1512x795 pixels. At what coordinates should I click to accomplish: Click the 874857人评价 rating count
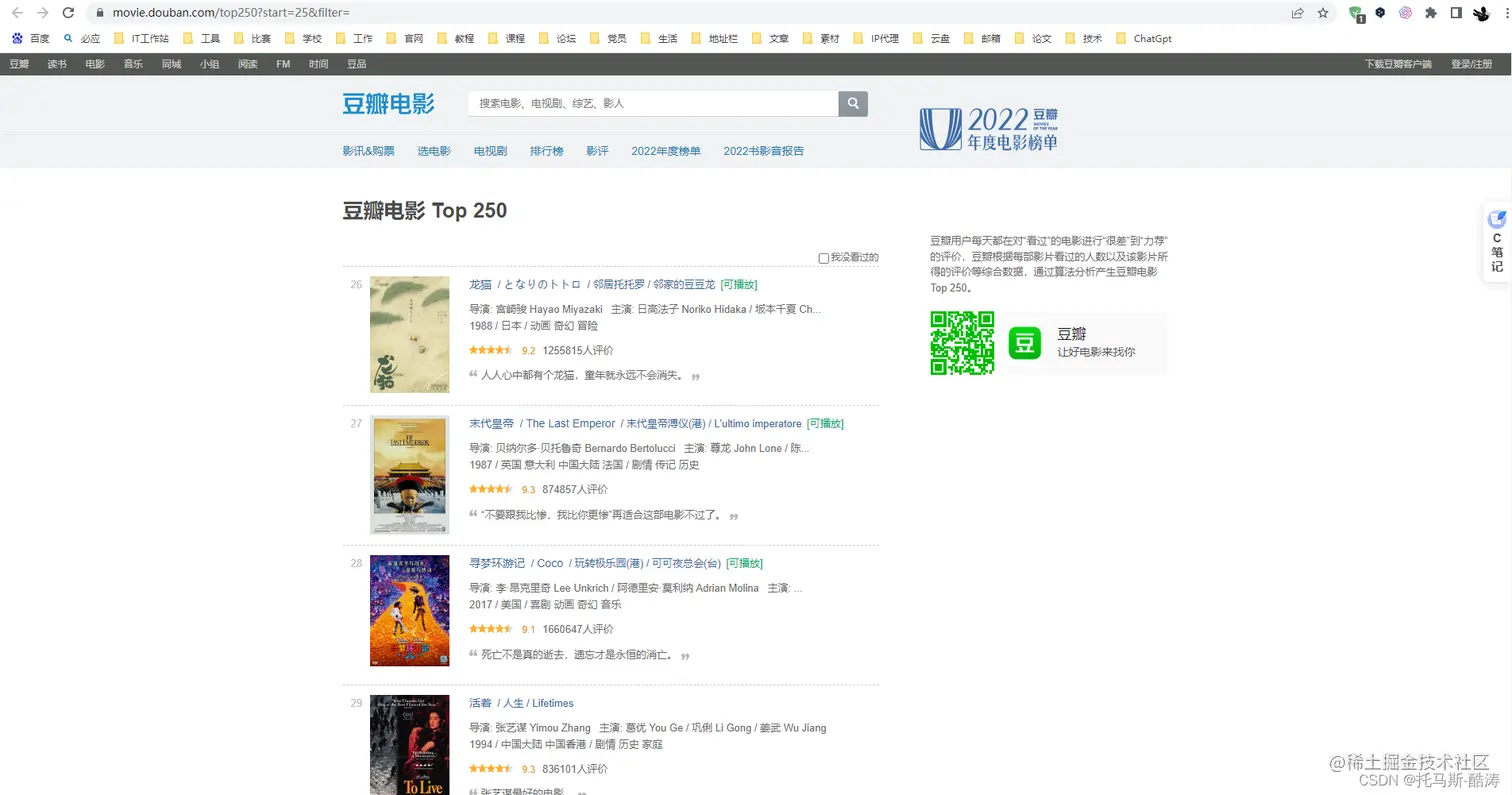click(575, 490)
